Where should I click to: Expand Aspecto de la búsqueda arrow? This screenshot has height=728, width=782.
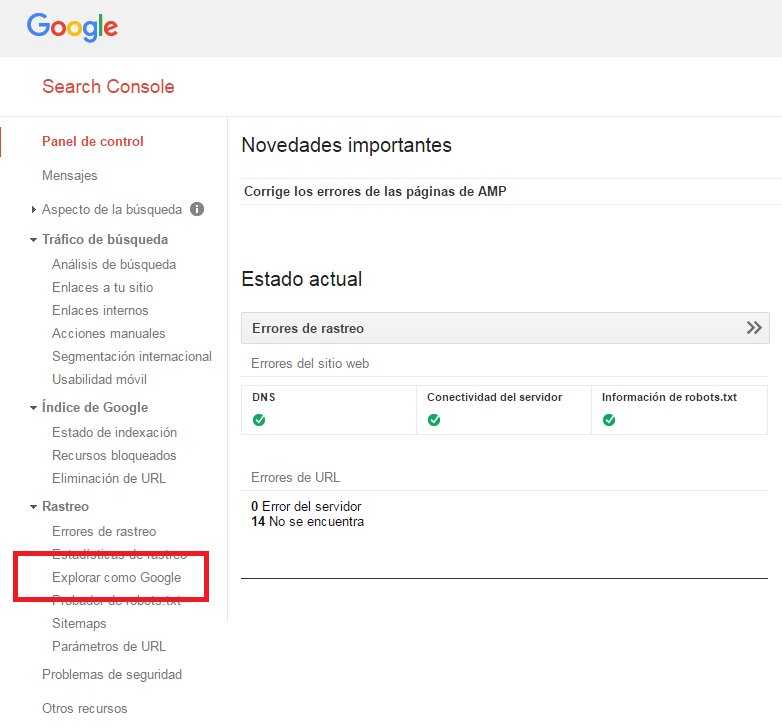[x=33, y=209]
